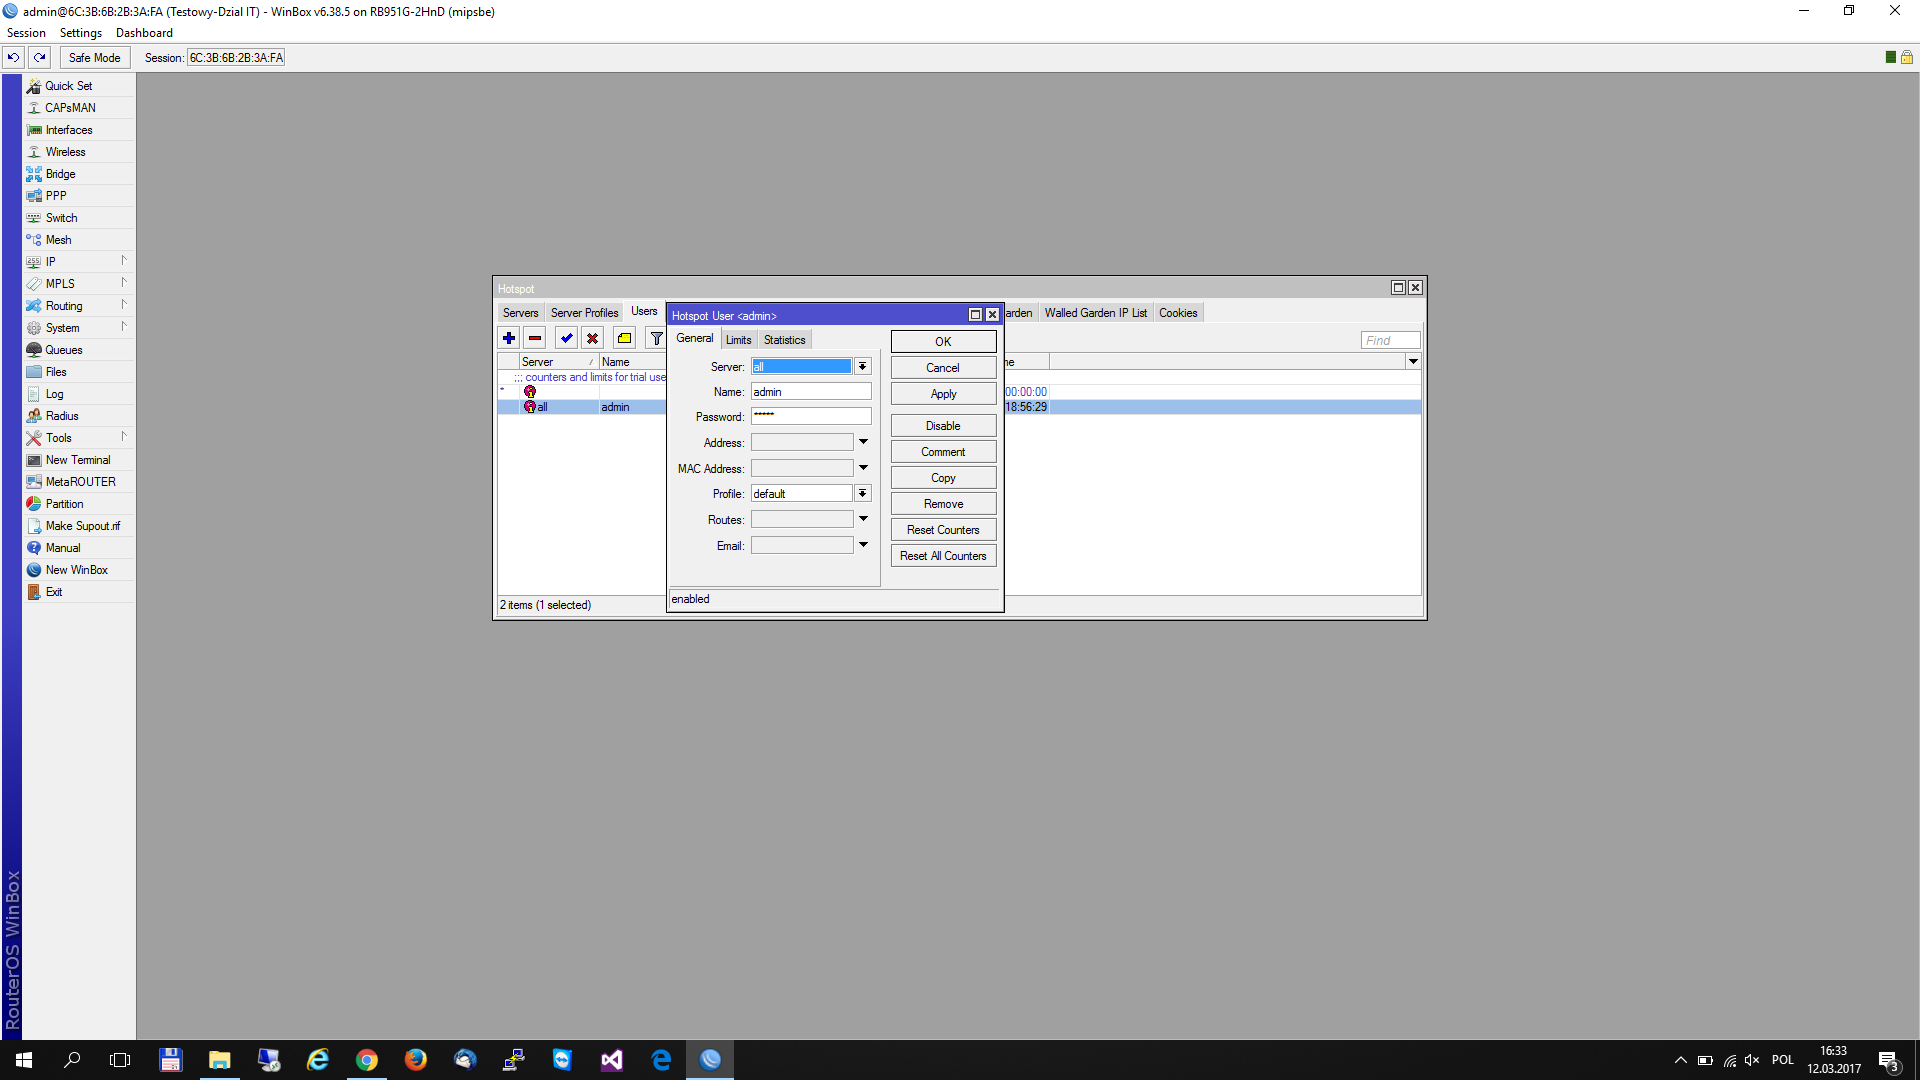This screenshot has height=1080, width=1920.
Task: Open PPP in the sidebar
Action: pos(79,196)
